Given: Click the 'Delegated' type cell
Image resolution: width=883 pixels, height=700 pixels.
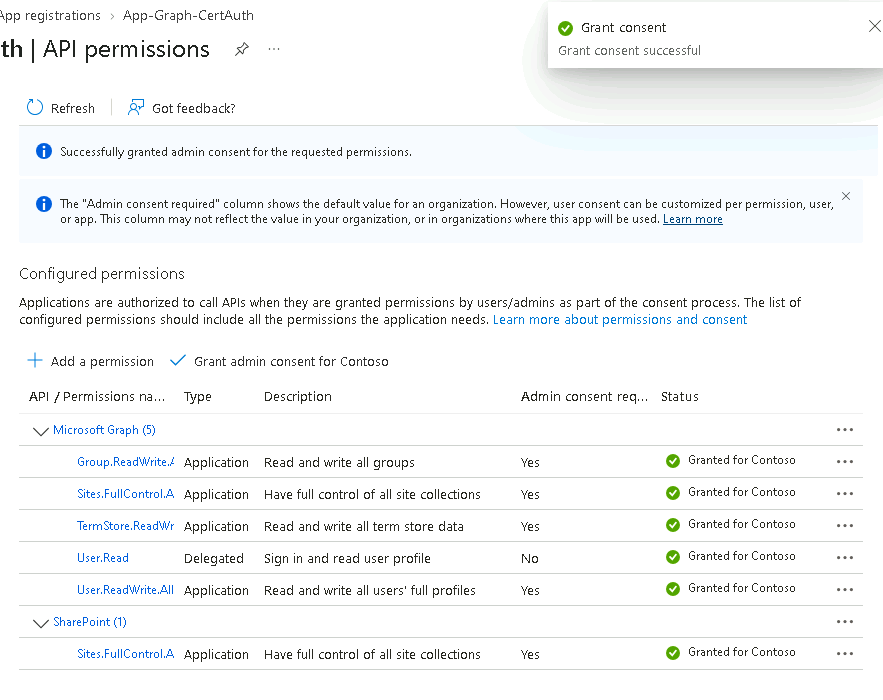Looking at the screenshot, I should [214, 558].
